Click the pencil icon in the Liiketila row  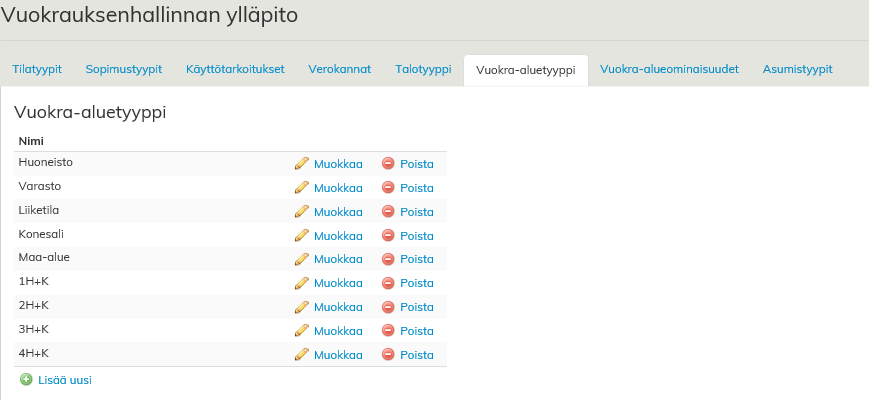click(302, 211)
